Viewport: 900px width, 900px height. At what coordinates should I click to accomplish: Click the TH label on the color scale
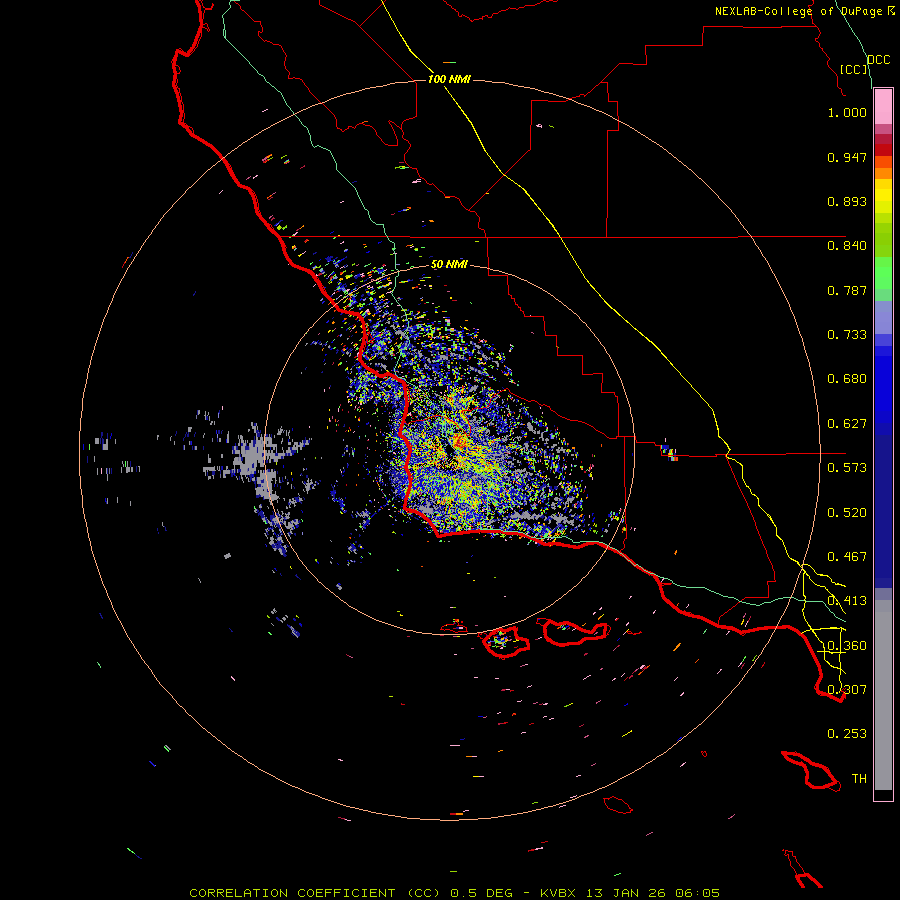[859, 779]
